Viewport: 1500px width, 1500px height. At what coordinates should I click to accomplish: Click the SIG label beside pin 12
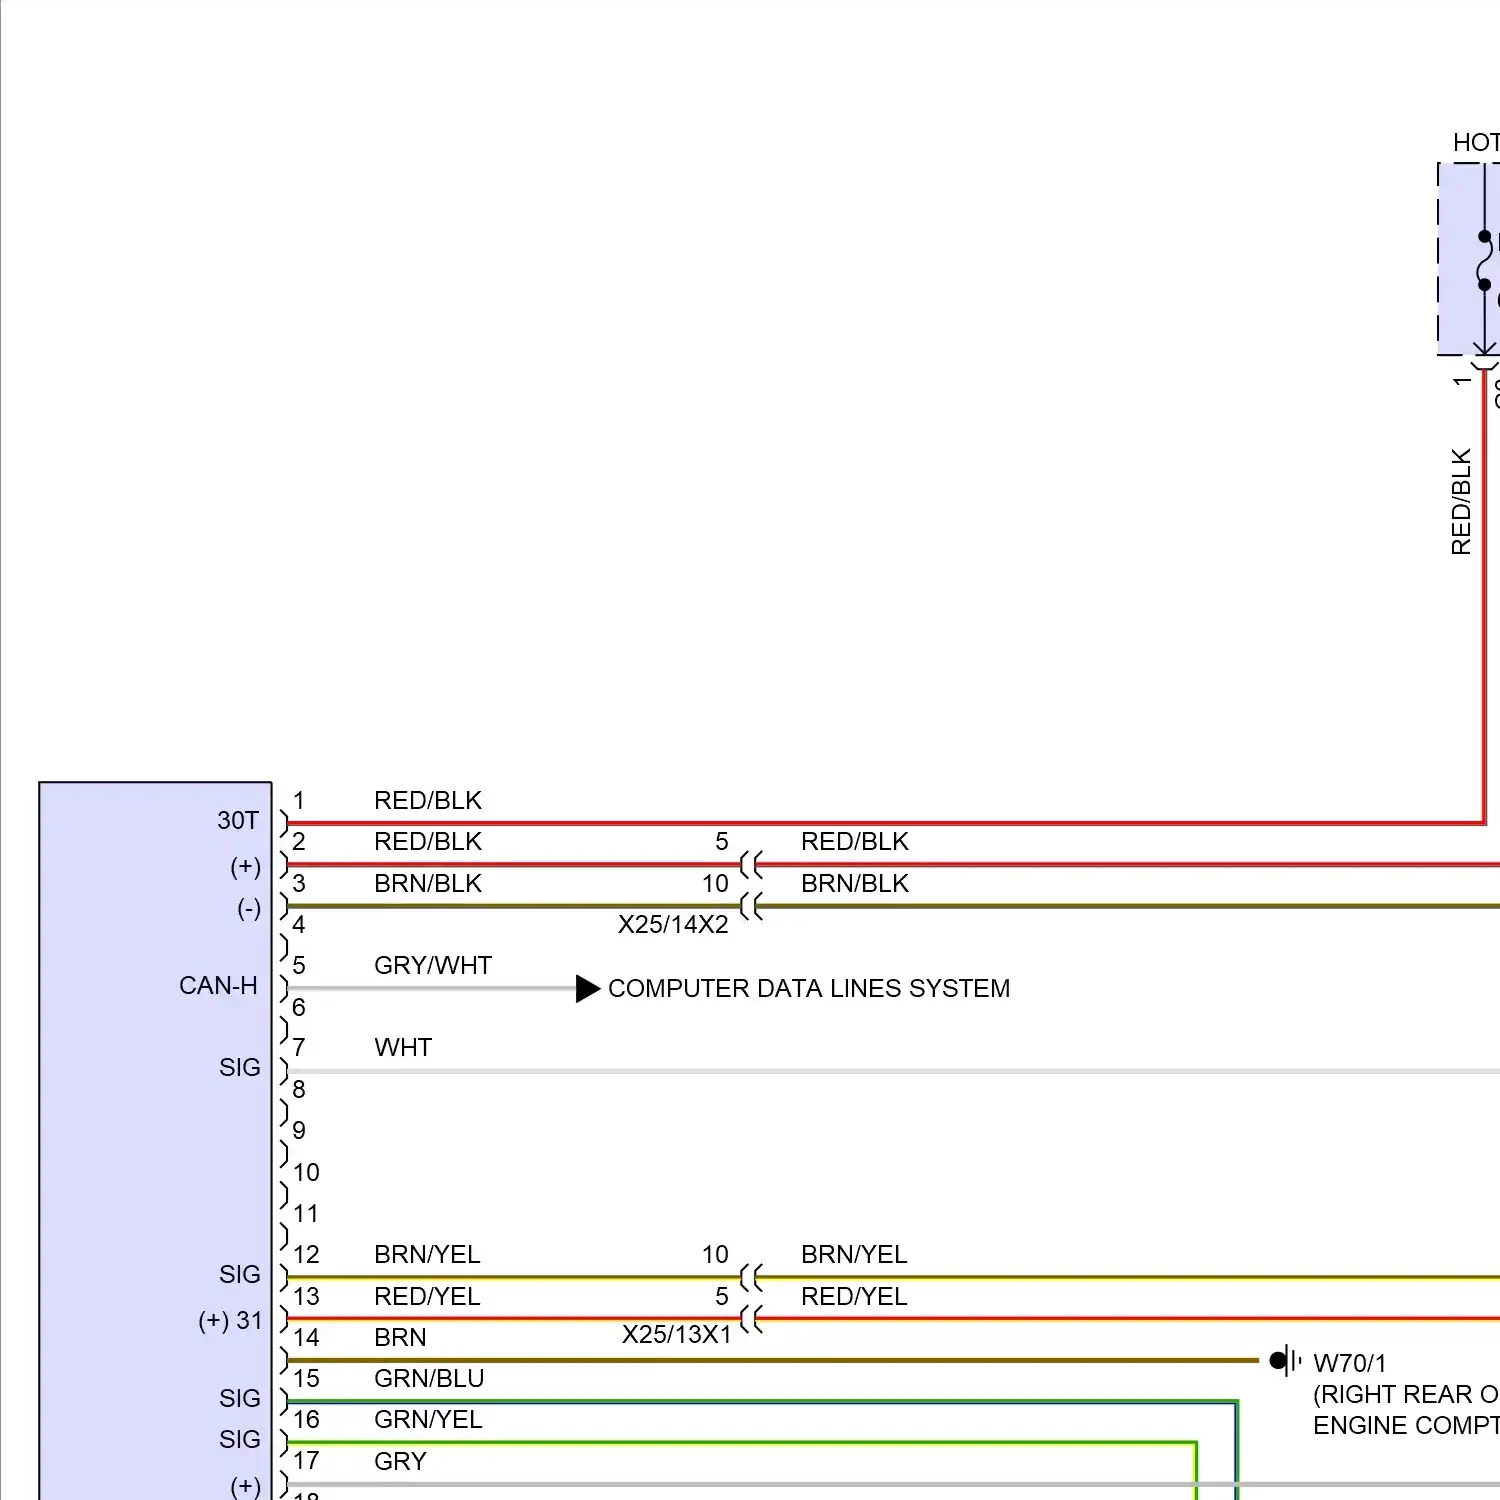pos(240,1275)
